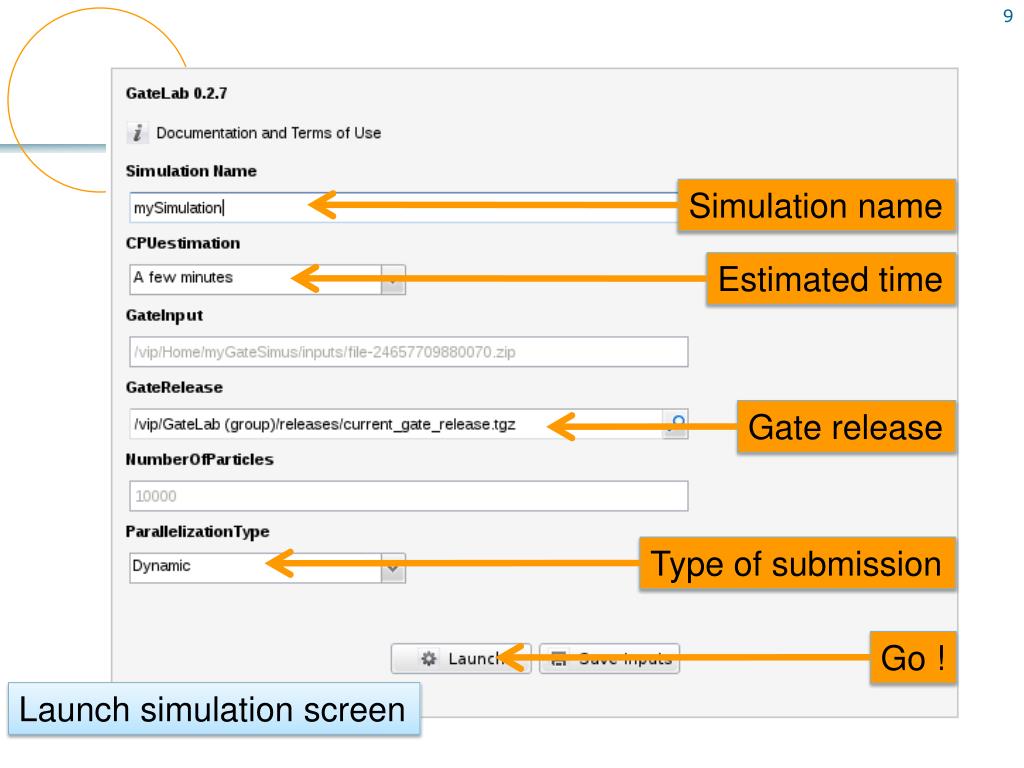Click the GateRelease path field
Viewport: 1024px width, 768px height.
[x=395, y=424]
